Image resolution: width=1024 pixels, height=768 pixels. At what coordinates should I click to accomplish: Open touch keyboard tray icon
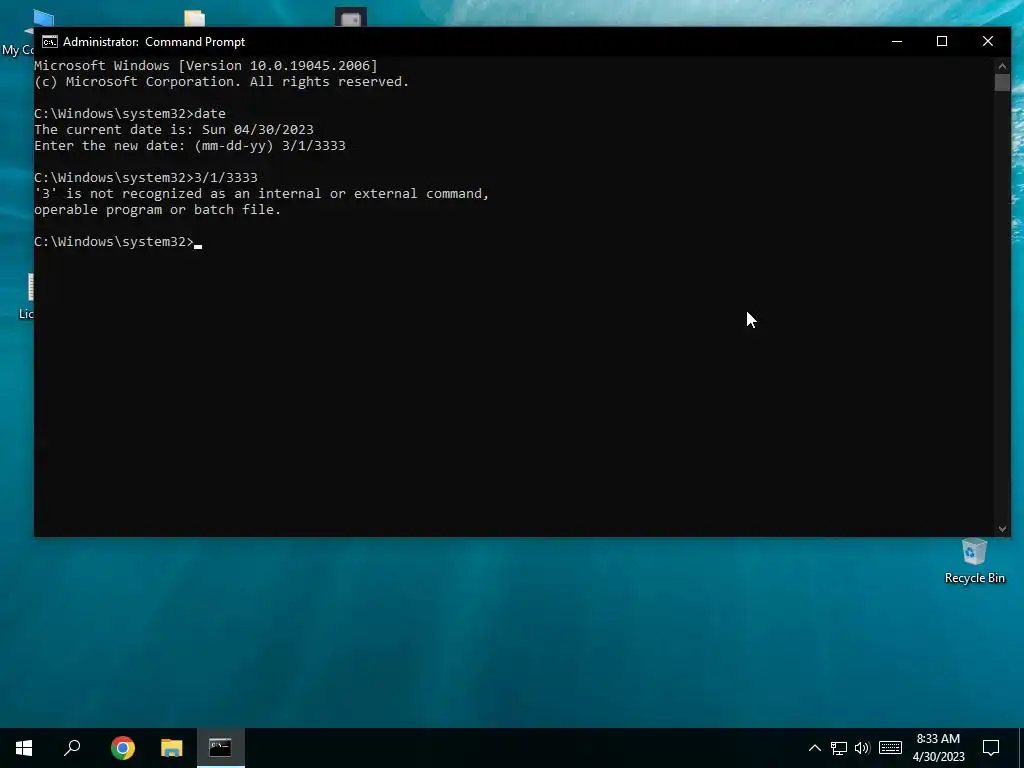tap(890, 748)
